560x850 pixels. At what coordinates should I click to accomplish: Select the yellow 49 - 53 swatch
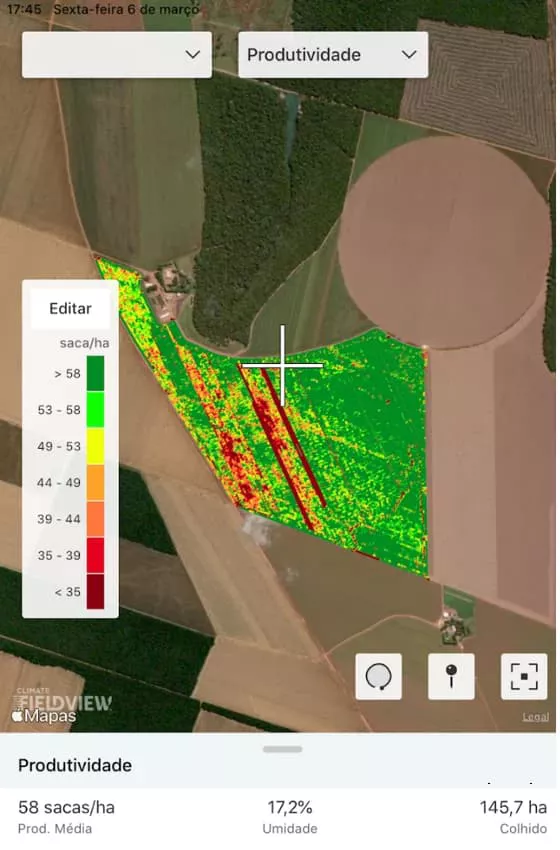[95, 446]
